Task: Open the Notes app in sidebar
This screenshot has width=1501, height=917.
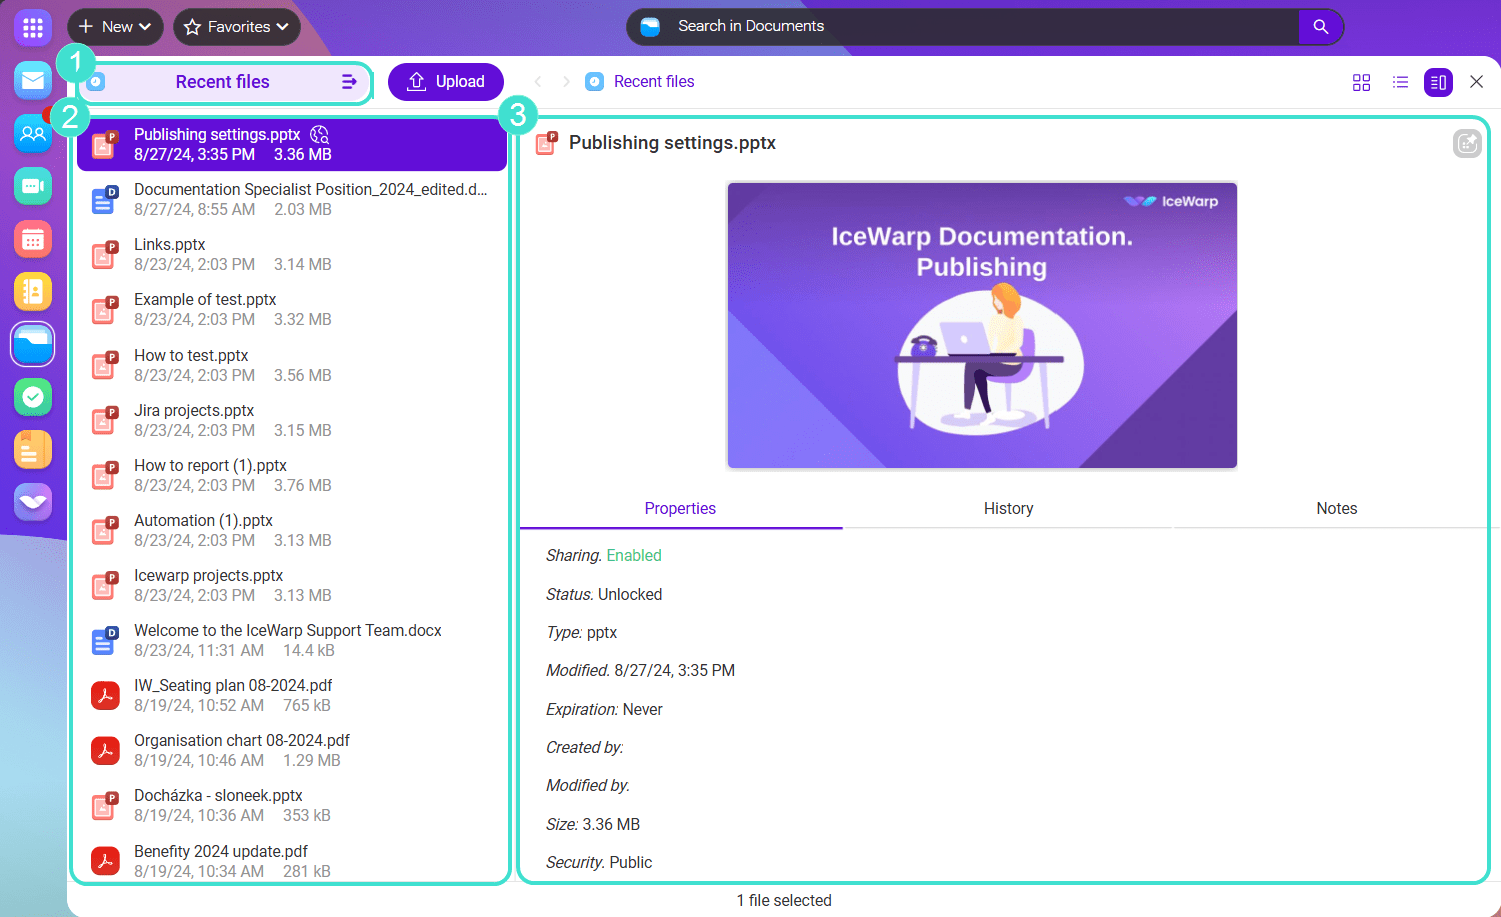Action: click(x=33, y=450)
